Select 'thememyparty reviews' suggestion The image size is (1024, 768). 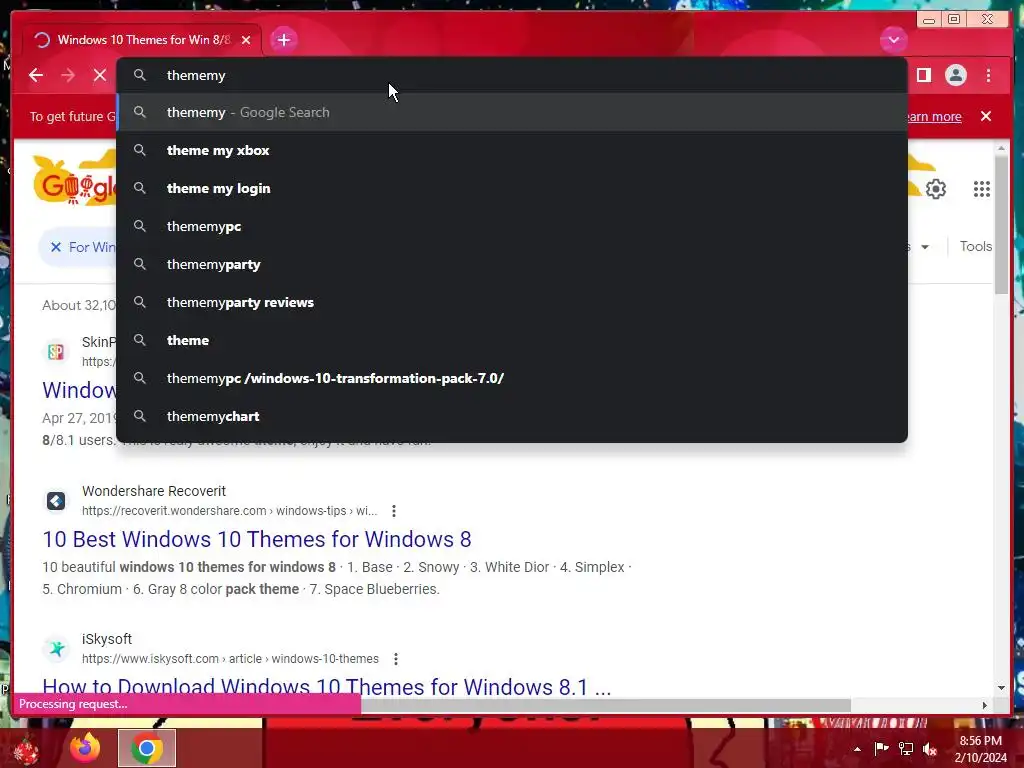point(512,302)
